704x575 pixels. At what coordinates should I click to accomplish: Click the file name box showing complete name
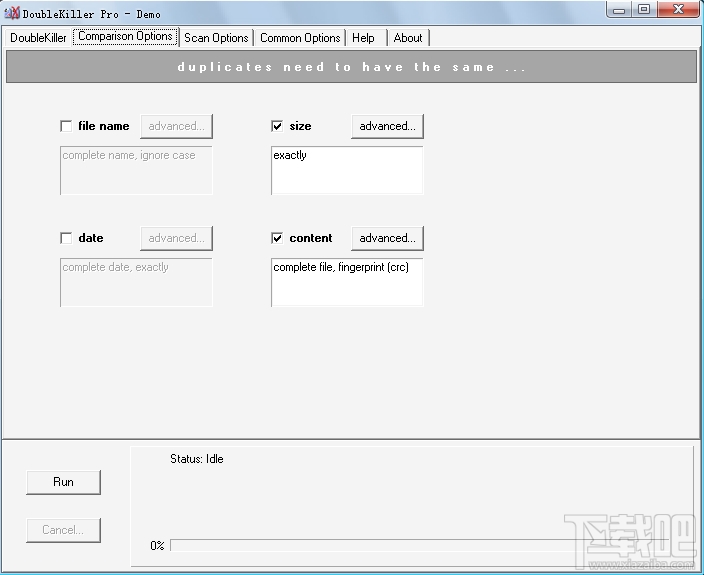(136, 170)
